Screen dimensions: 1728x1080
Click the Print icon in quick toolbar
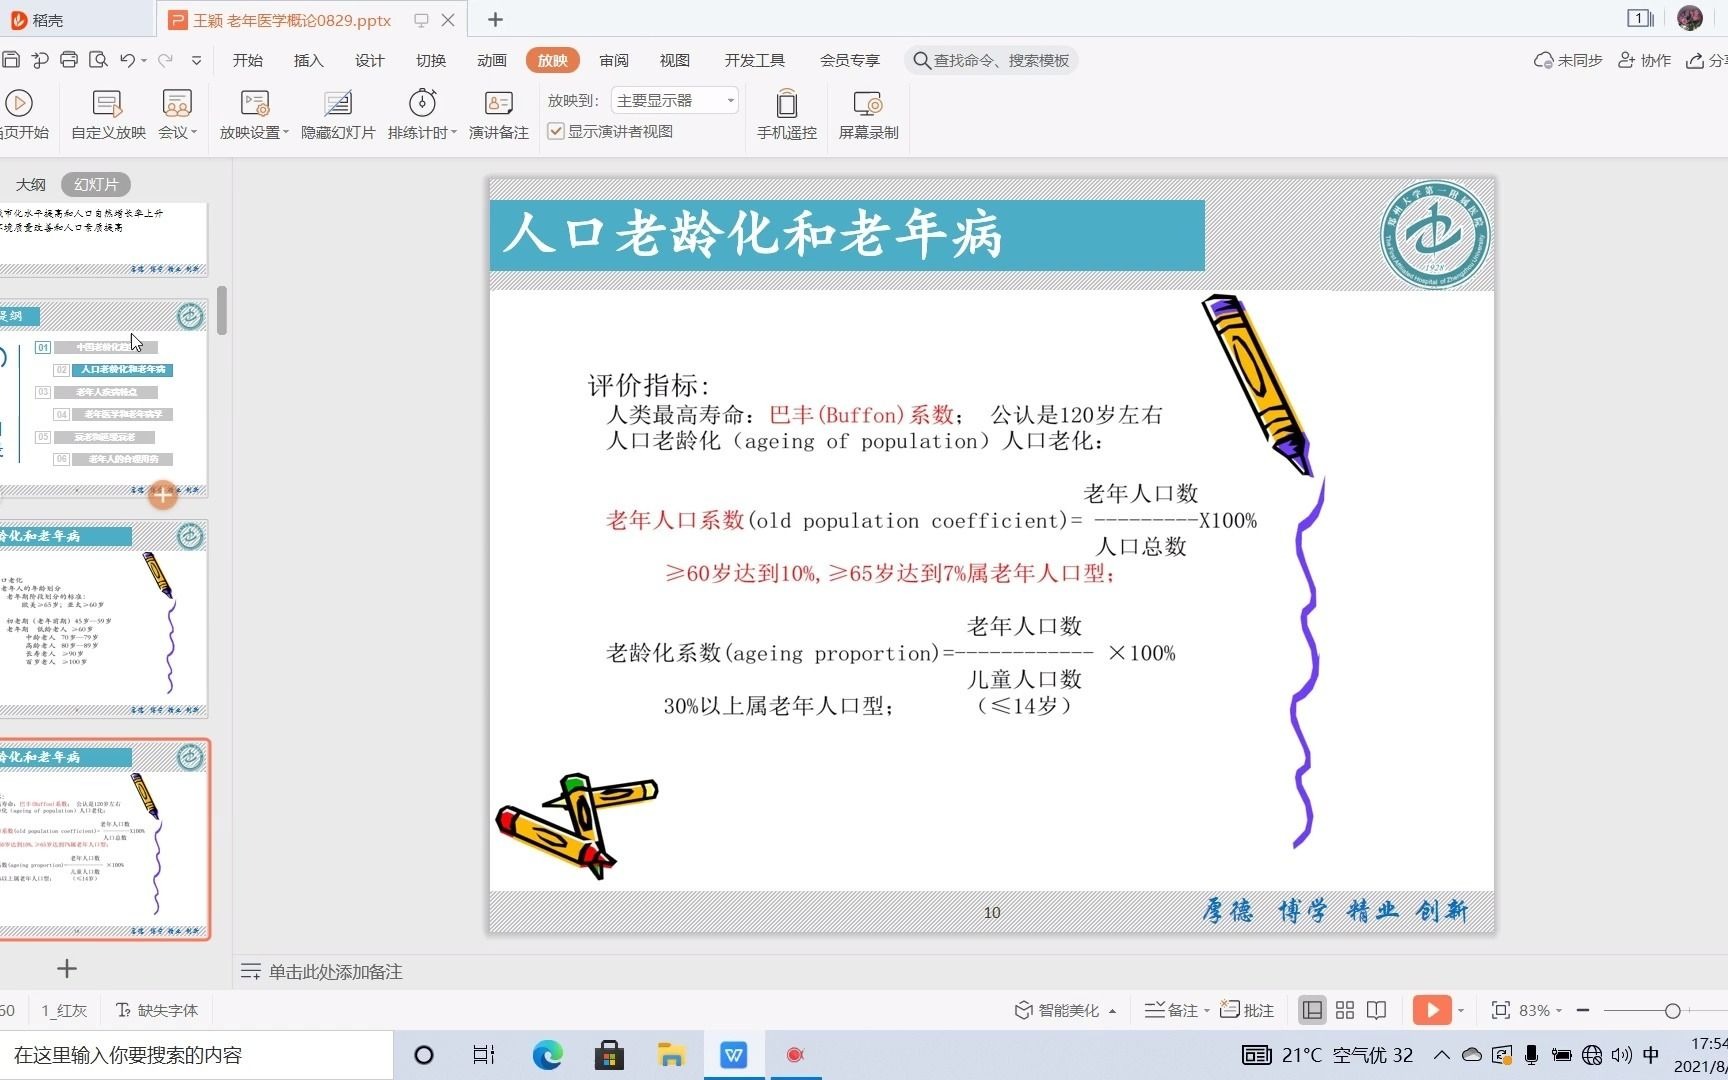tap(69, 60)
